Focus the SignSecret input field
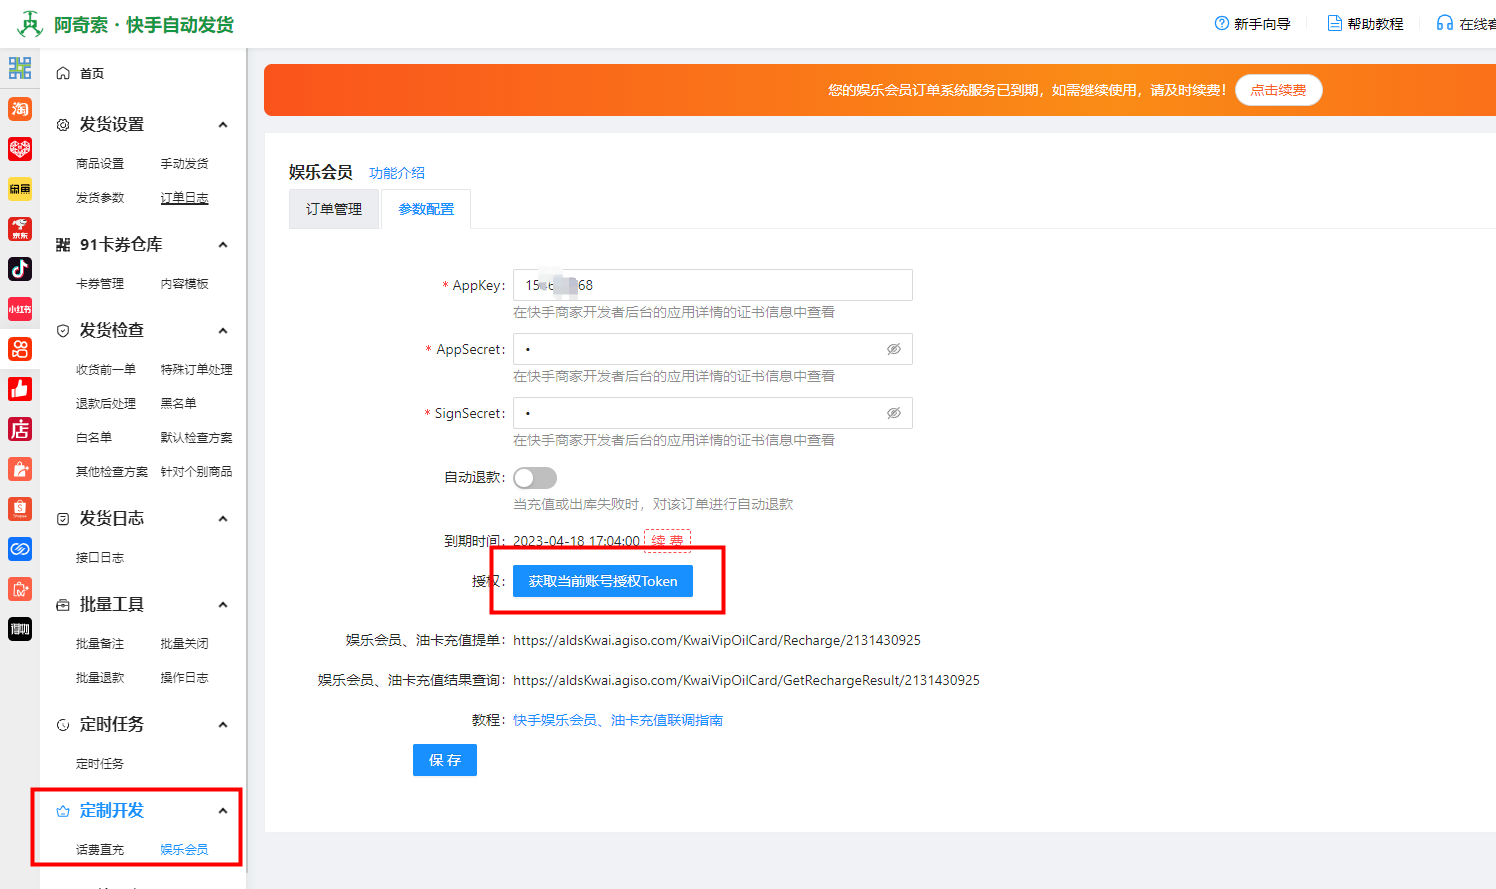Screen dimensions: 1496x889 [x=713, y=413]
